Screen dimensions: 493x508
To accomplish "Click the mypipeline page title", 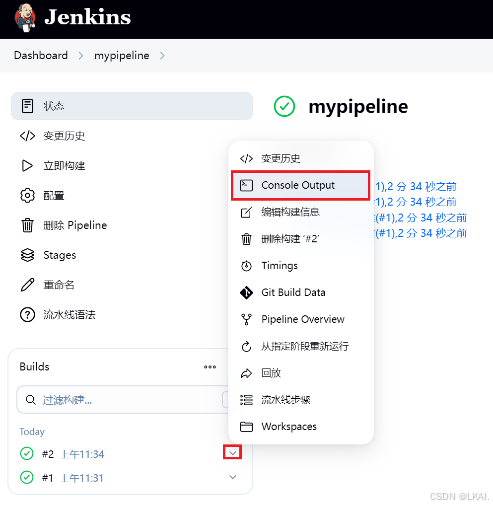I will tap(358, 107).
